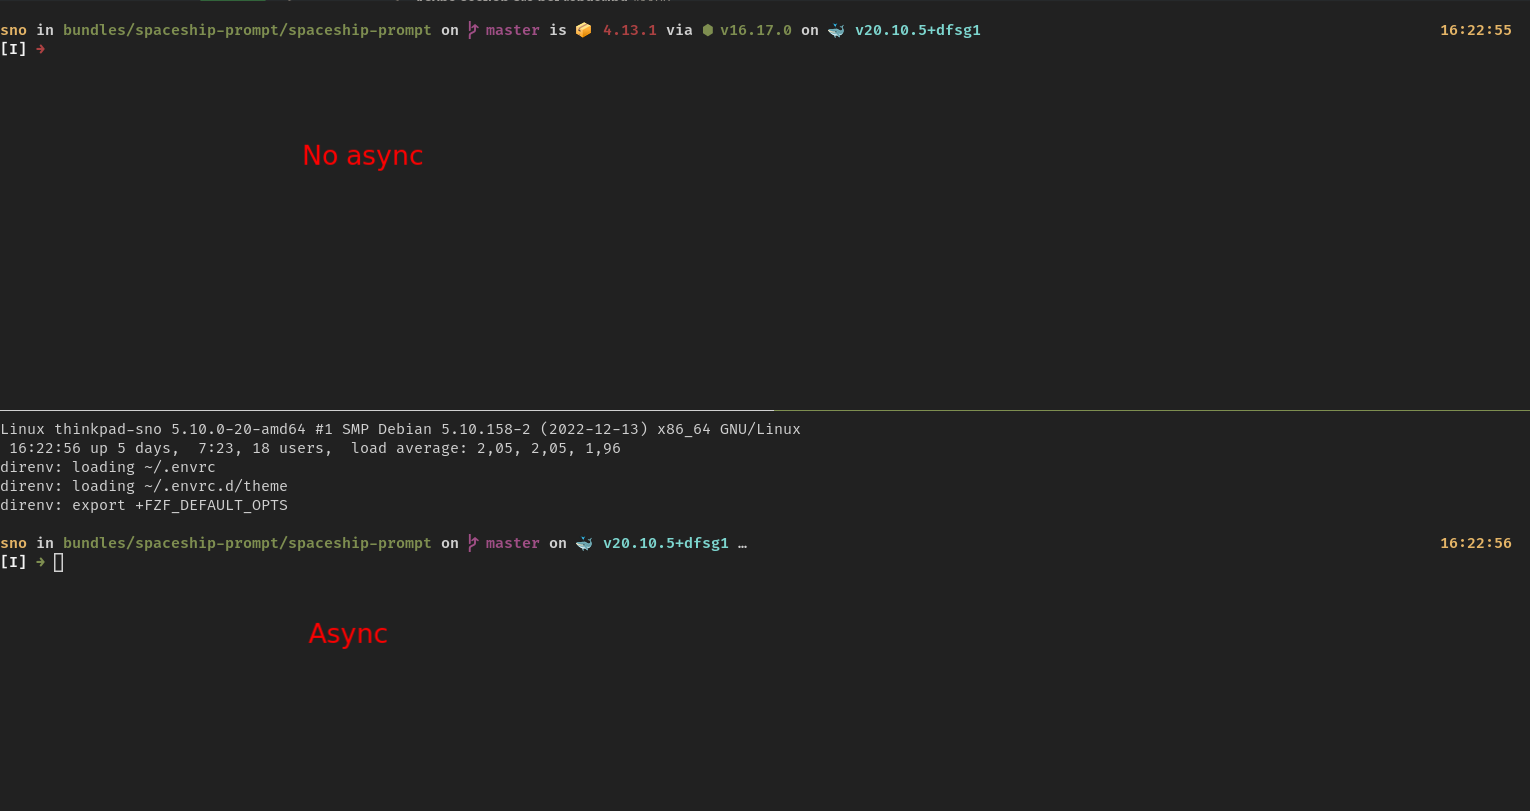
Task: Click the green Node.js hexagon icon
Action: [x=708, y=30]
